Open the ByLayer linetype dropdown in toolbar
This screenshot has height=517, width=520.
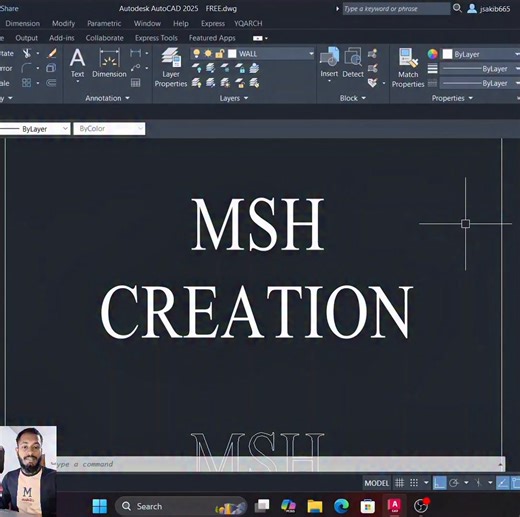pos(35,129)
